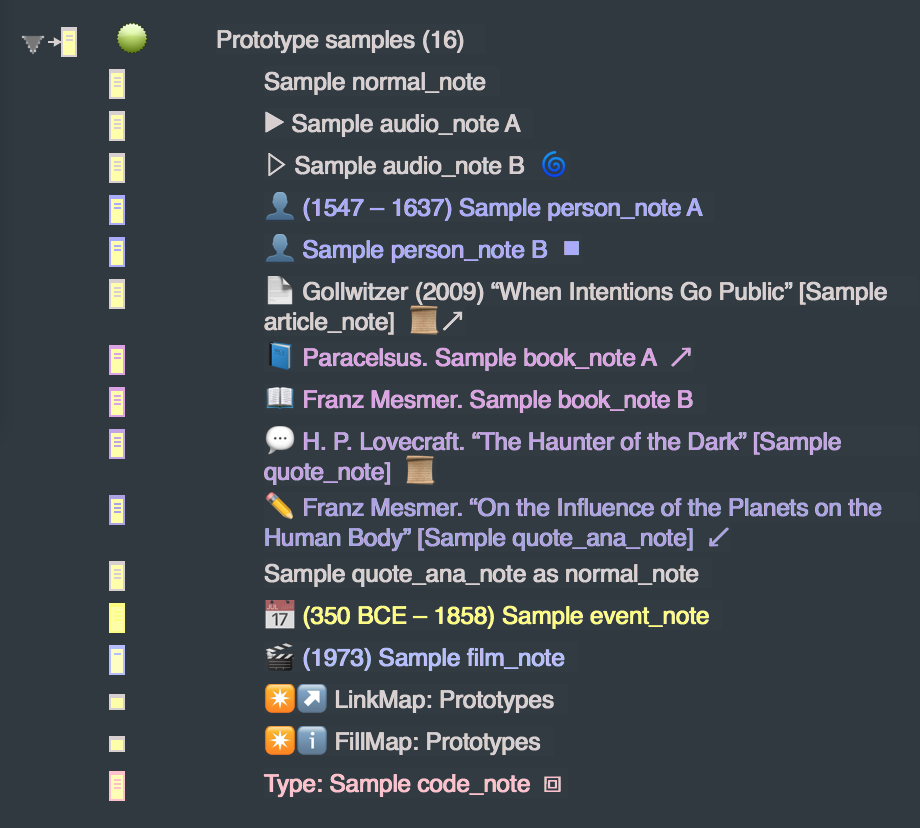Select the article page icon on the Gollwitzer note
Image resolution: width=920 pixels, height=828 pixels.
pyautogui.click(x=280, y=291)
